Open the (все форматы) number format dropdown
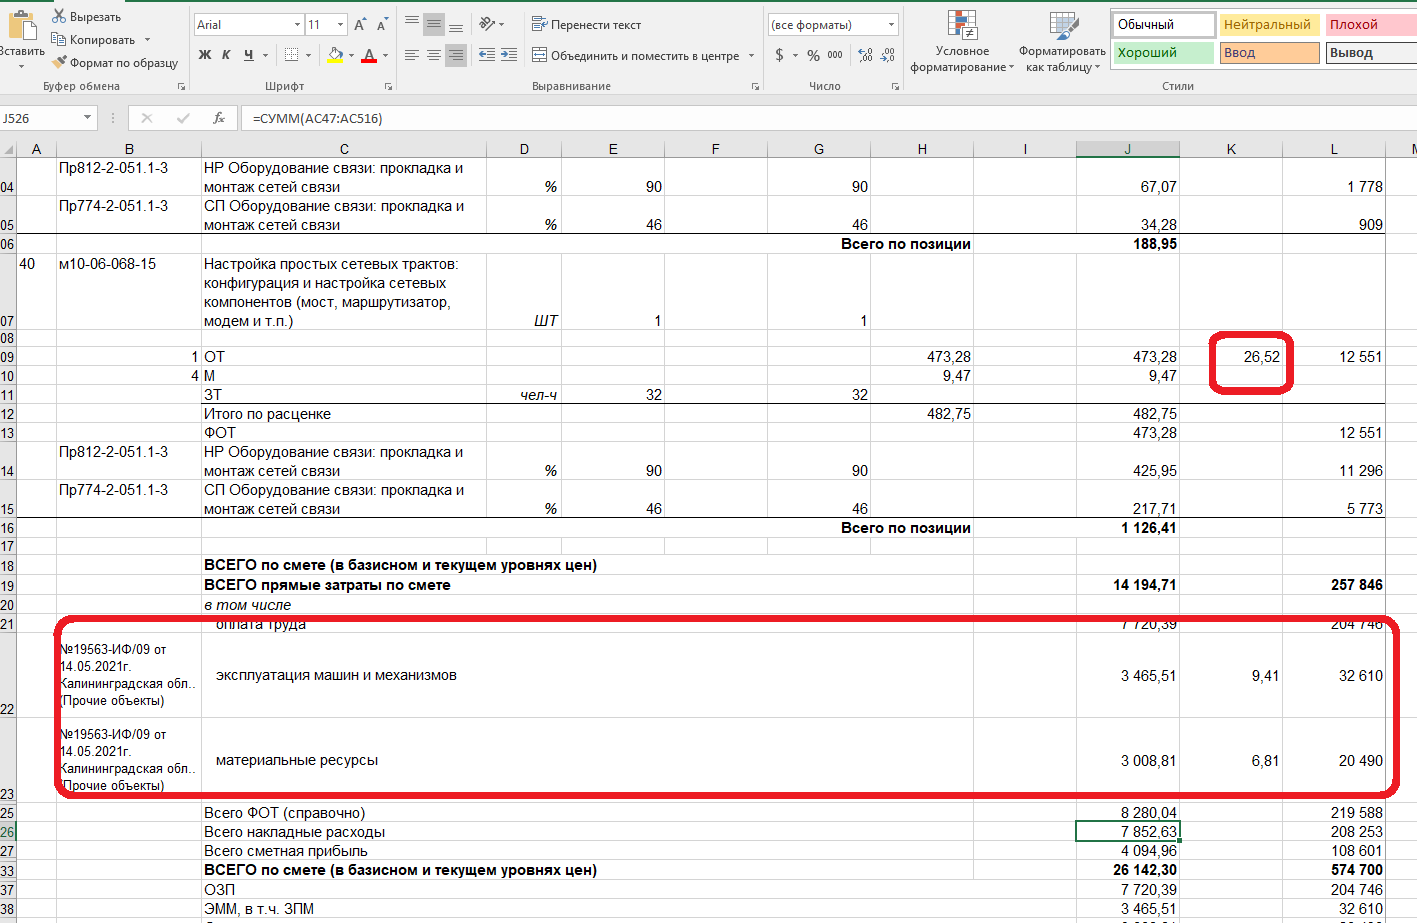 891,24
